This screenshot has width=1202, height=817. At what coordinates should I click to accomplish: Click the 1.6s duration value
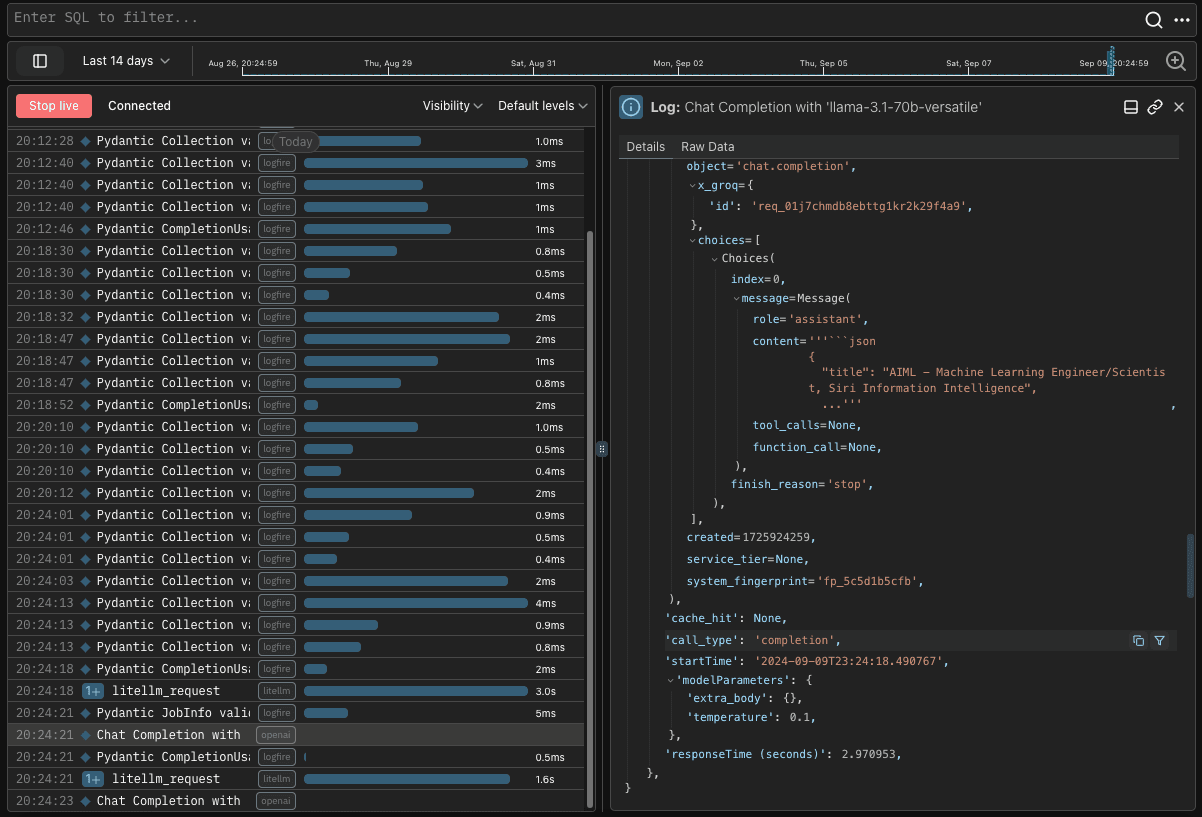coord(545,779)
